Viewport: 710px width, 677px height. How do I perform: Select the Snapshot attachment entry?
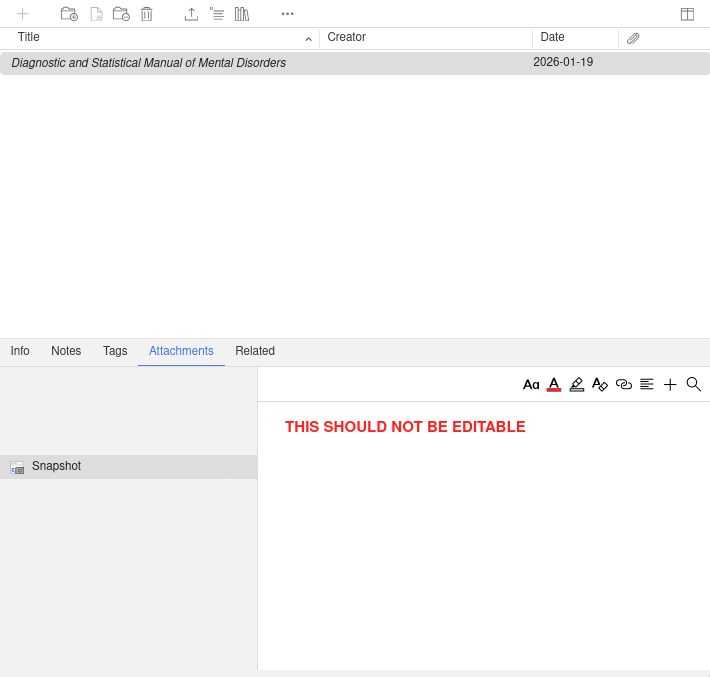tap(129, 467)
